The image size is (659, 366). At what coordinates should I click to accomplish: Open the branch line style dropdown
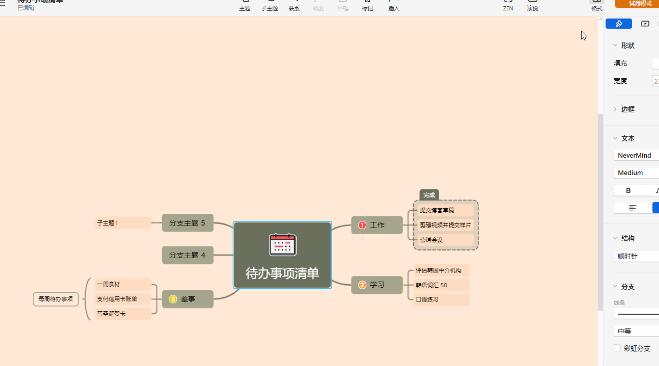[x=636, y=314]
